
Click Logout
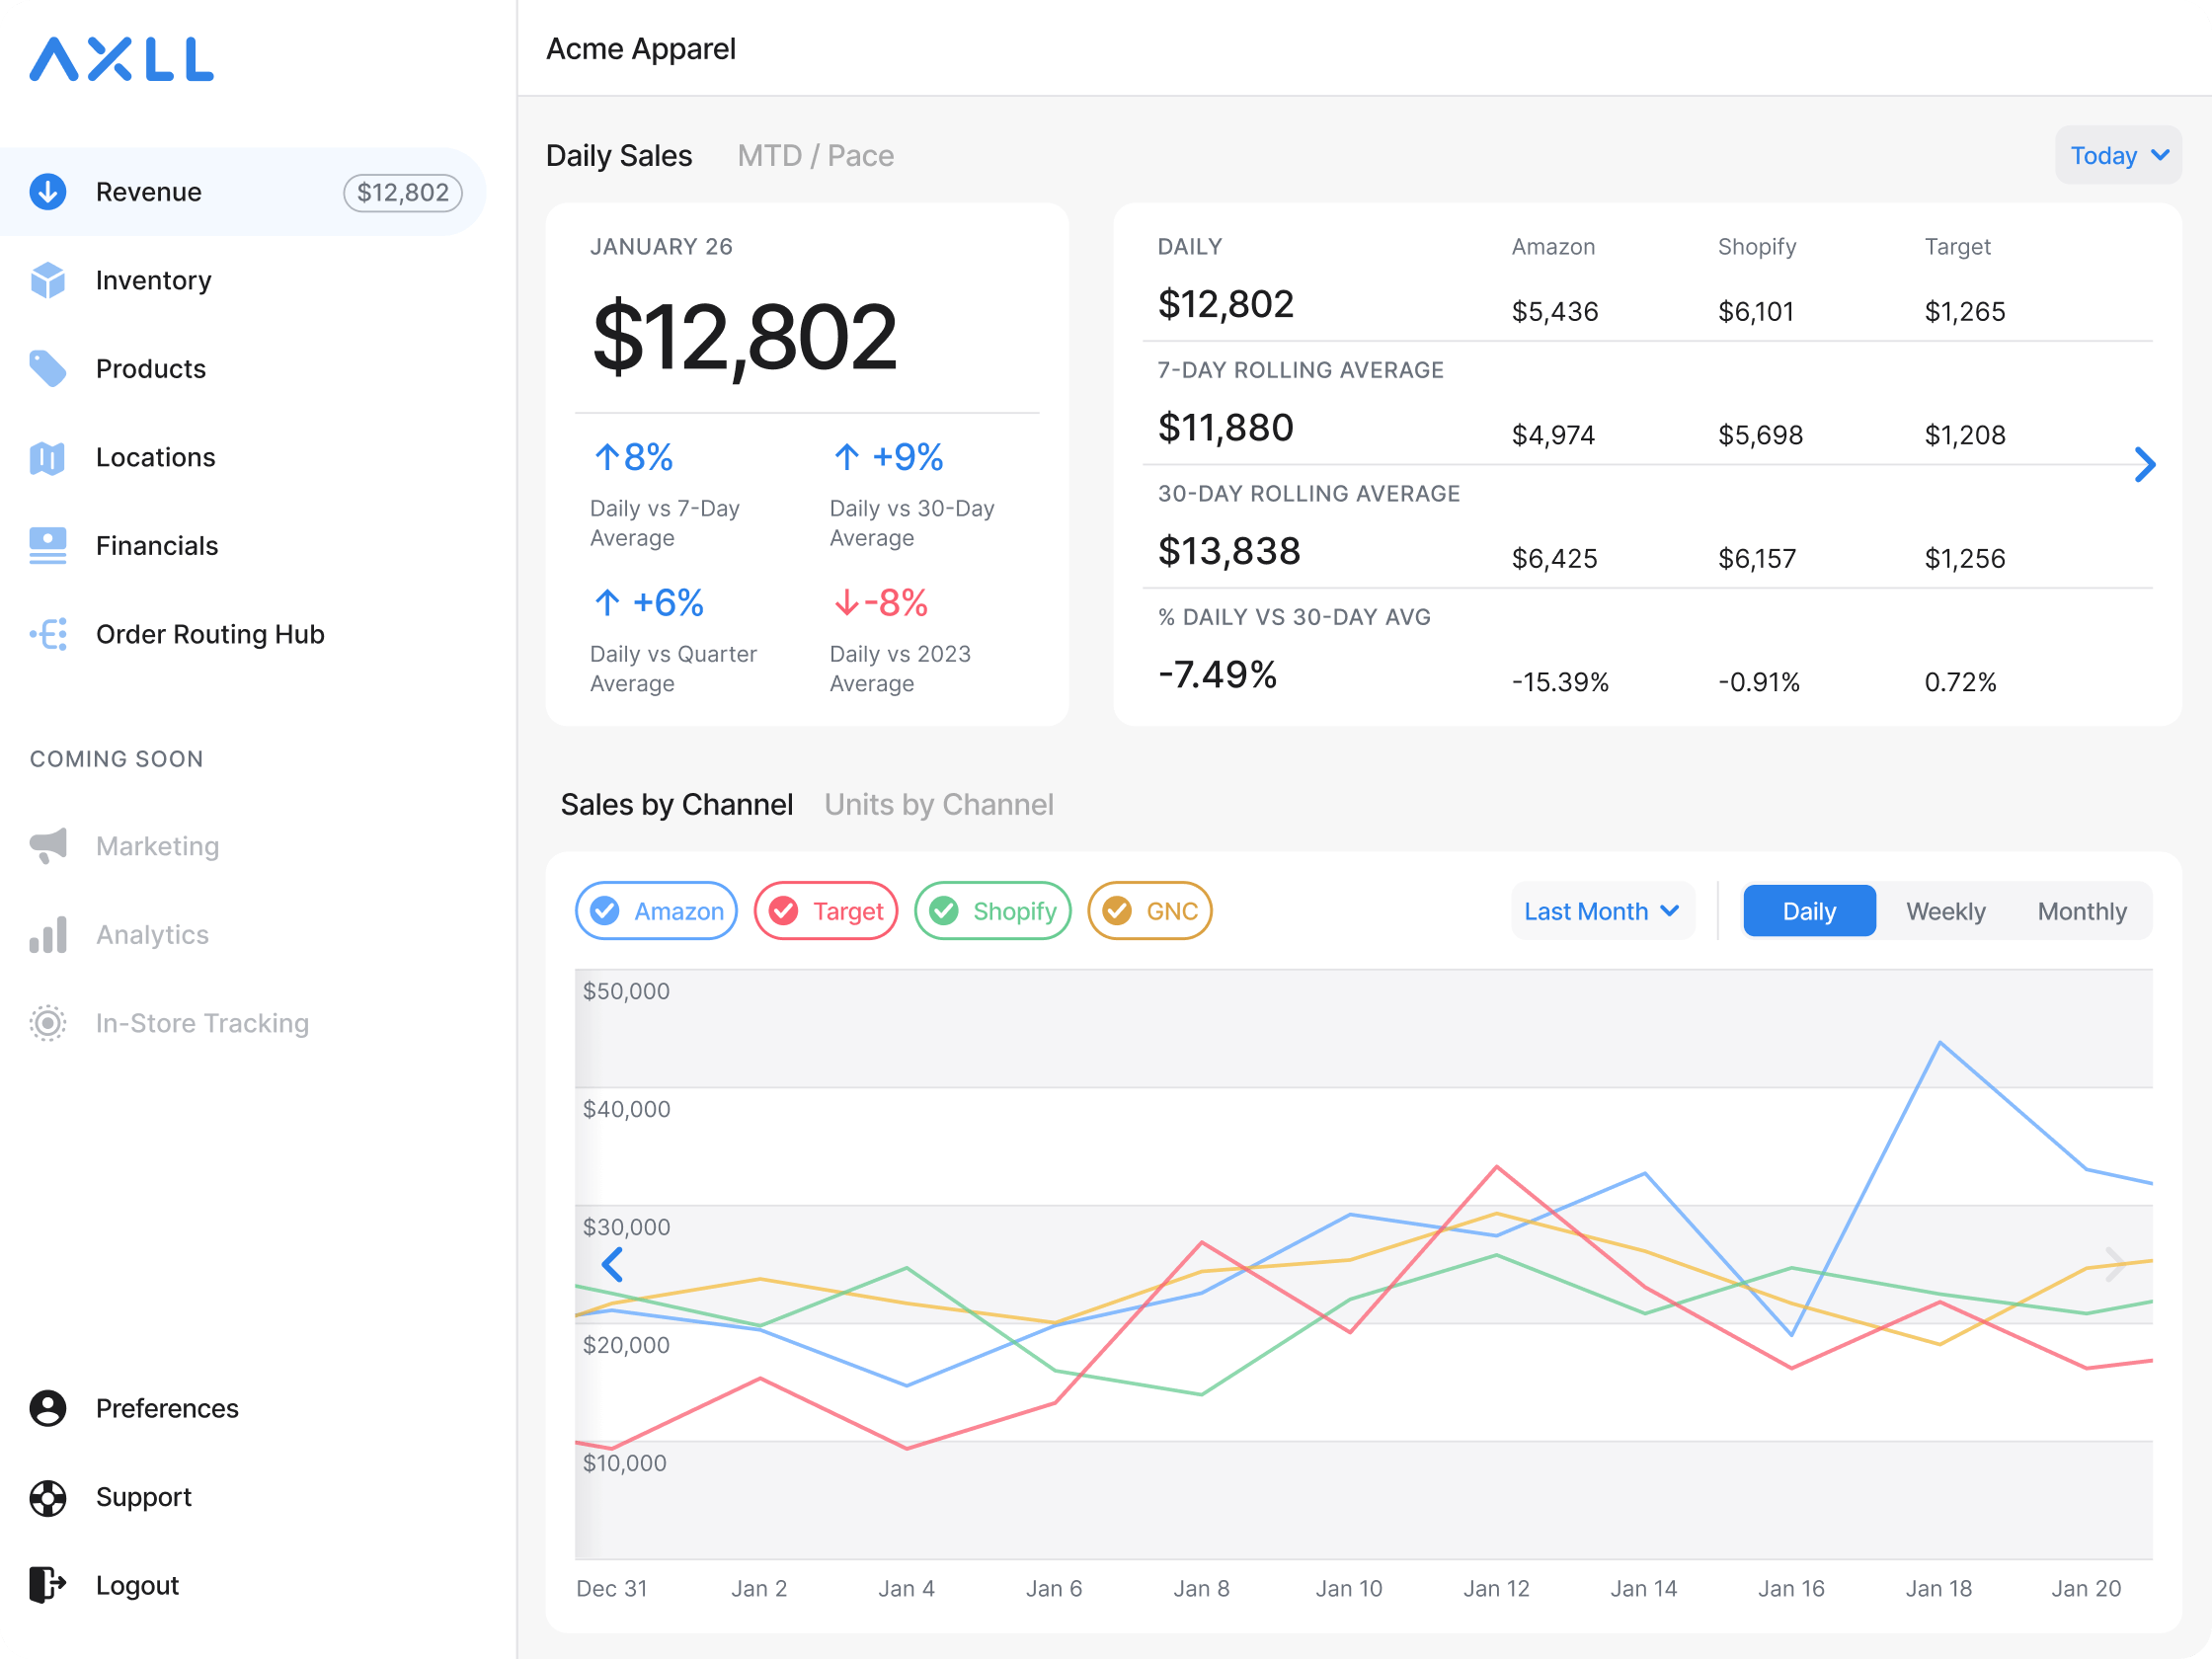[243, 1585]
